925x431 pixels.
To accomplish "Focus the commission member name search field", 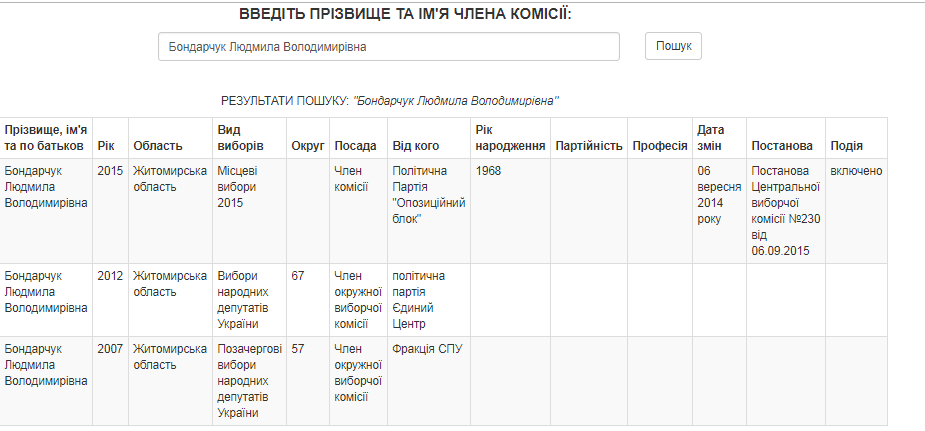I will (389, 47).
